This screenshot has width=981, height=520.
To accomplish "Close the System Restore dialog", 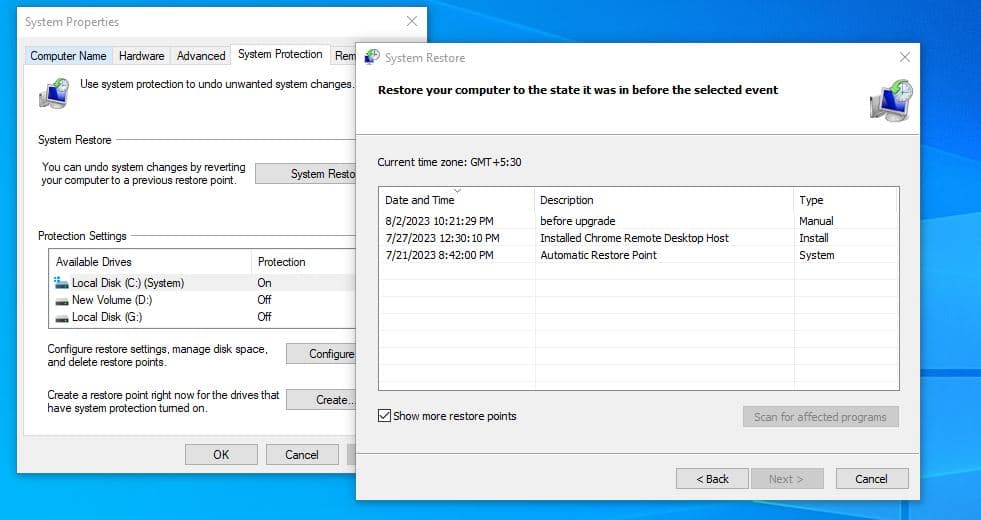I will coord(904,57).
